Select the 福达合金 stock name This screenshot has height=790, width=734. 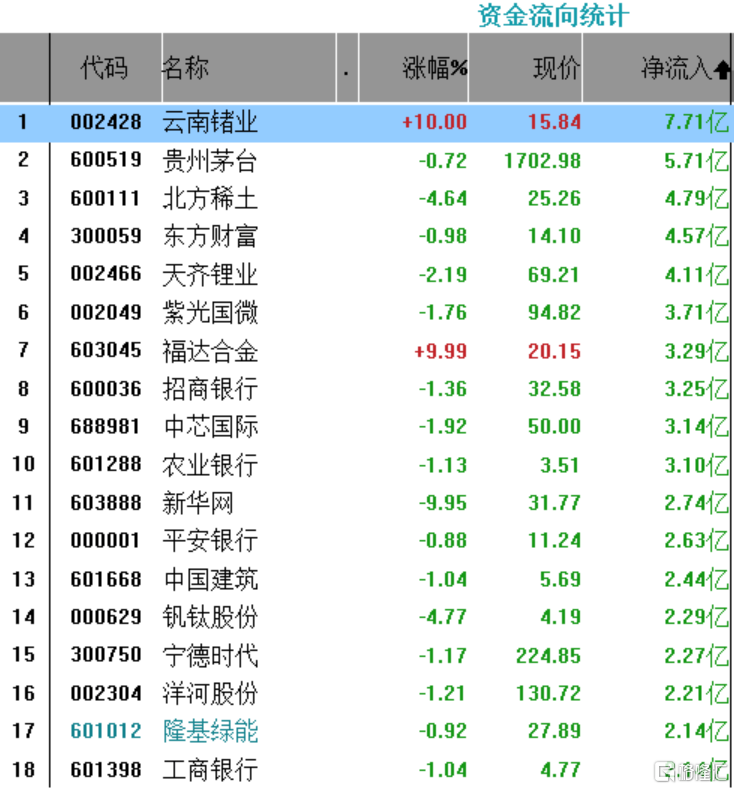(210, 350)
